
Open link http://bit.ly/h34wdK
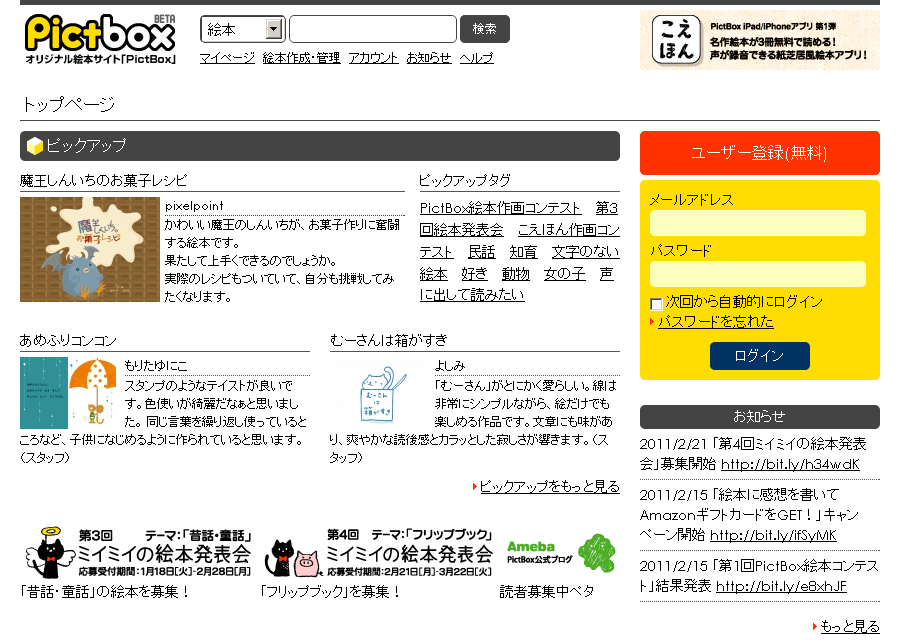coord(790,464)
